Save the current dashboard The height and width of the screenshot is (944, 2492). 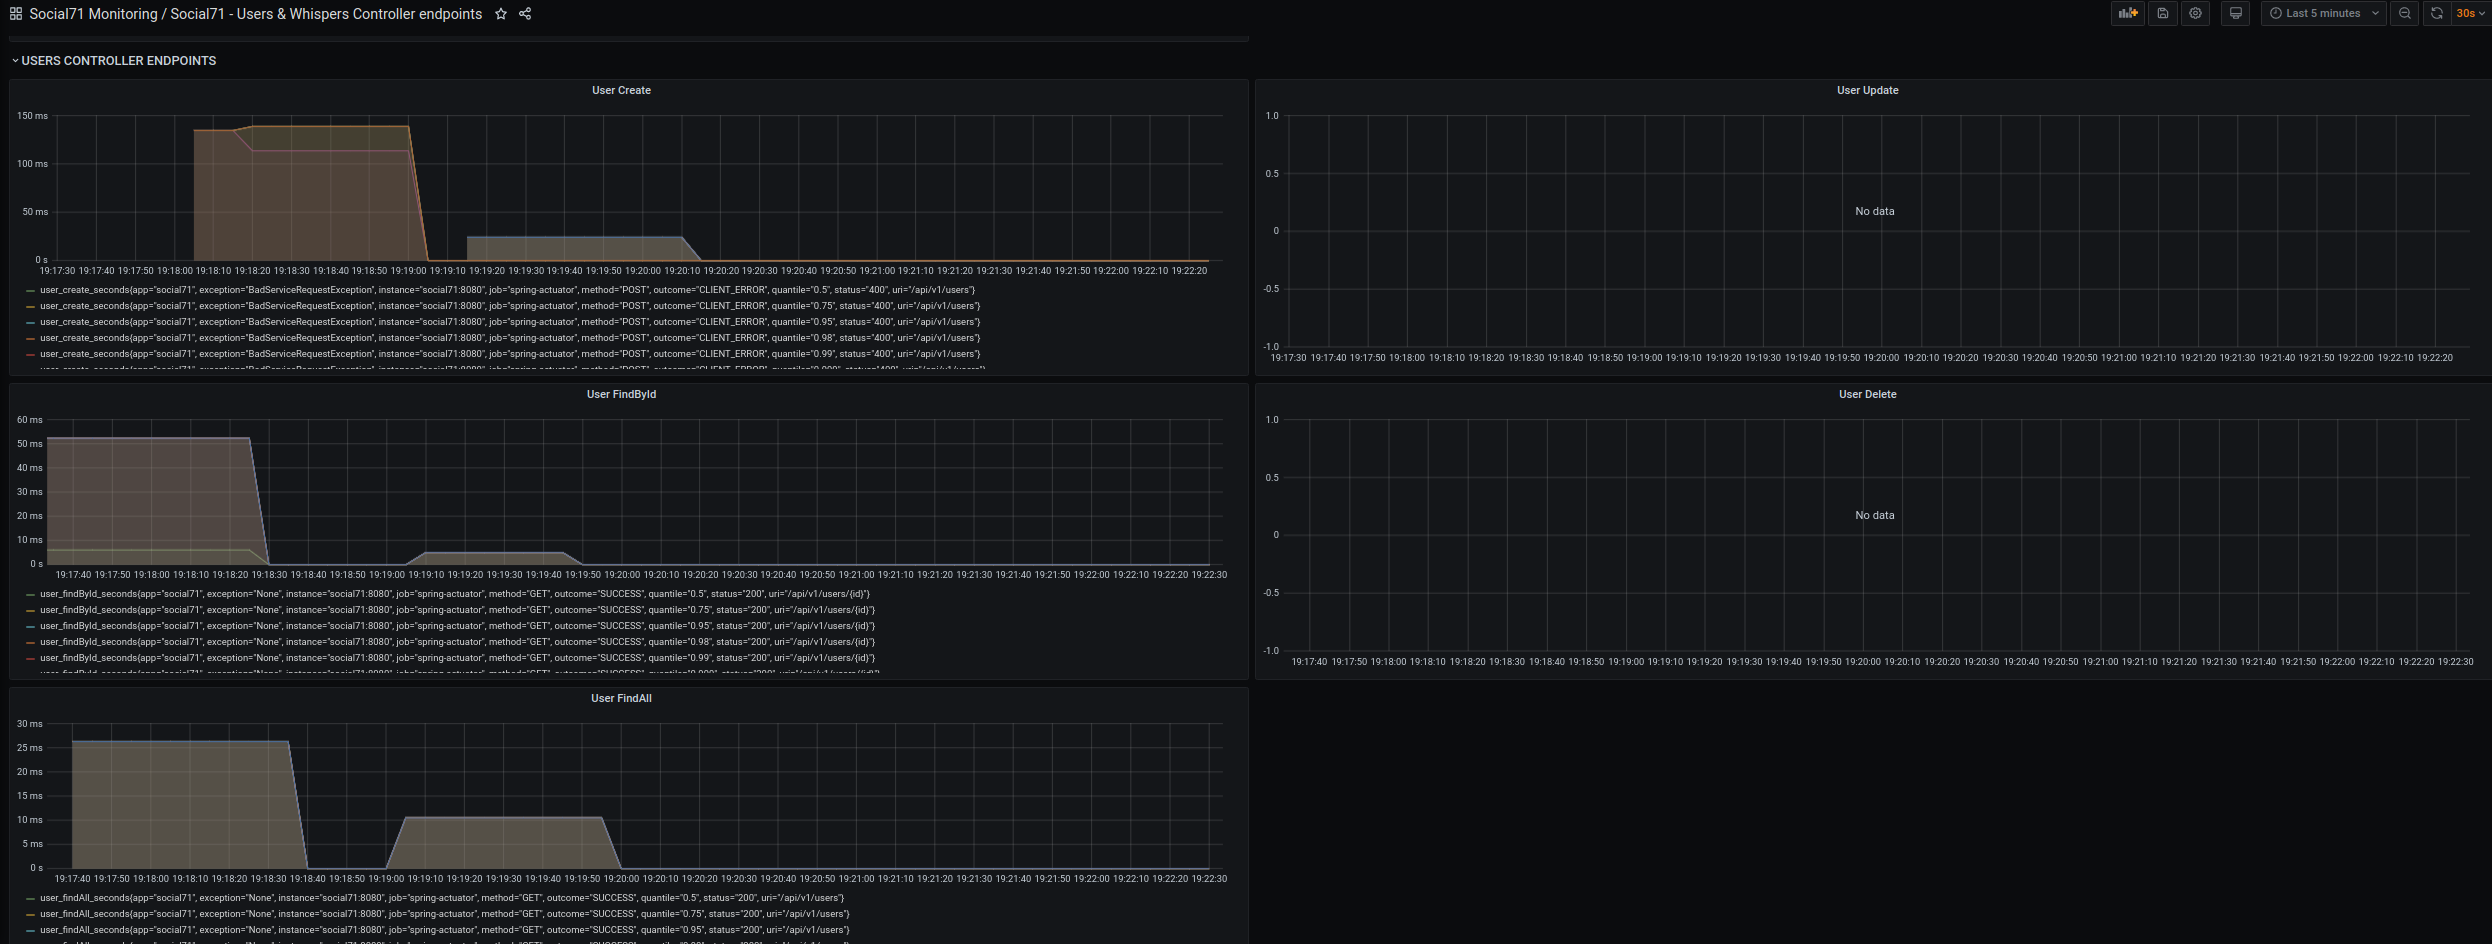[2162, 13]
